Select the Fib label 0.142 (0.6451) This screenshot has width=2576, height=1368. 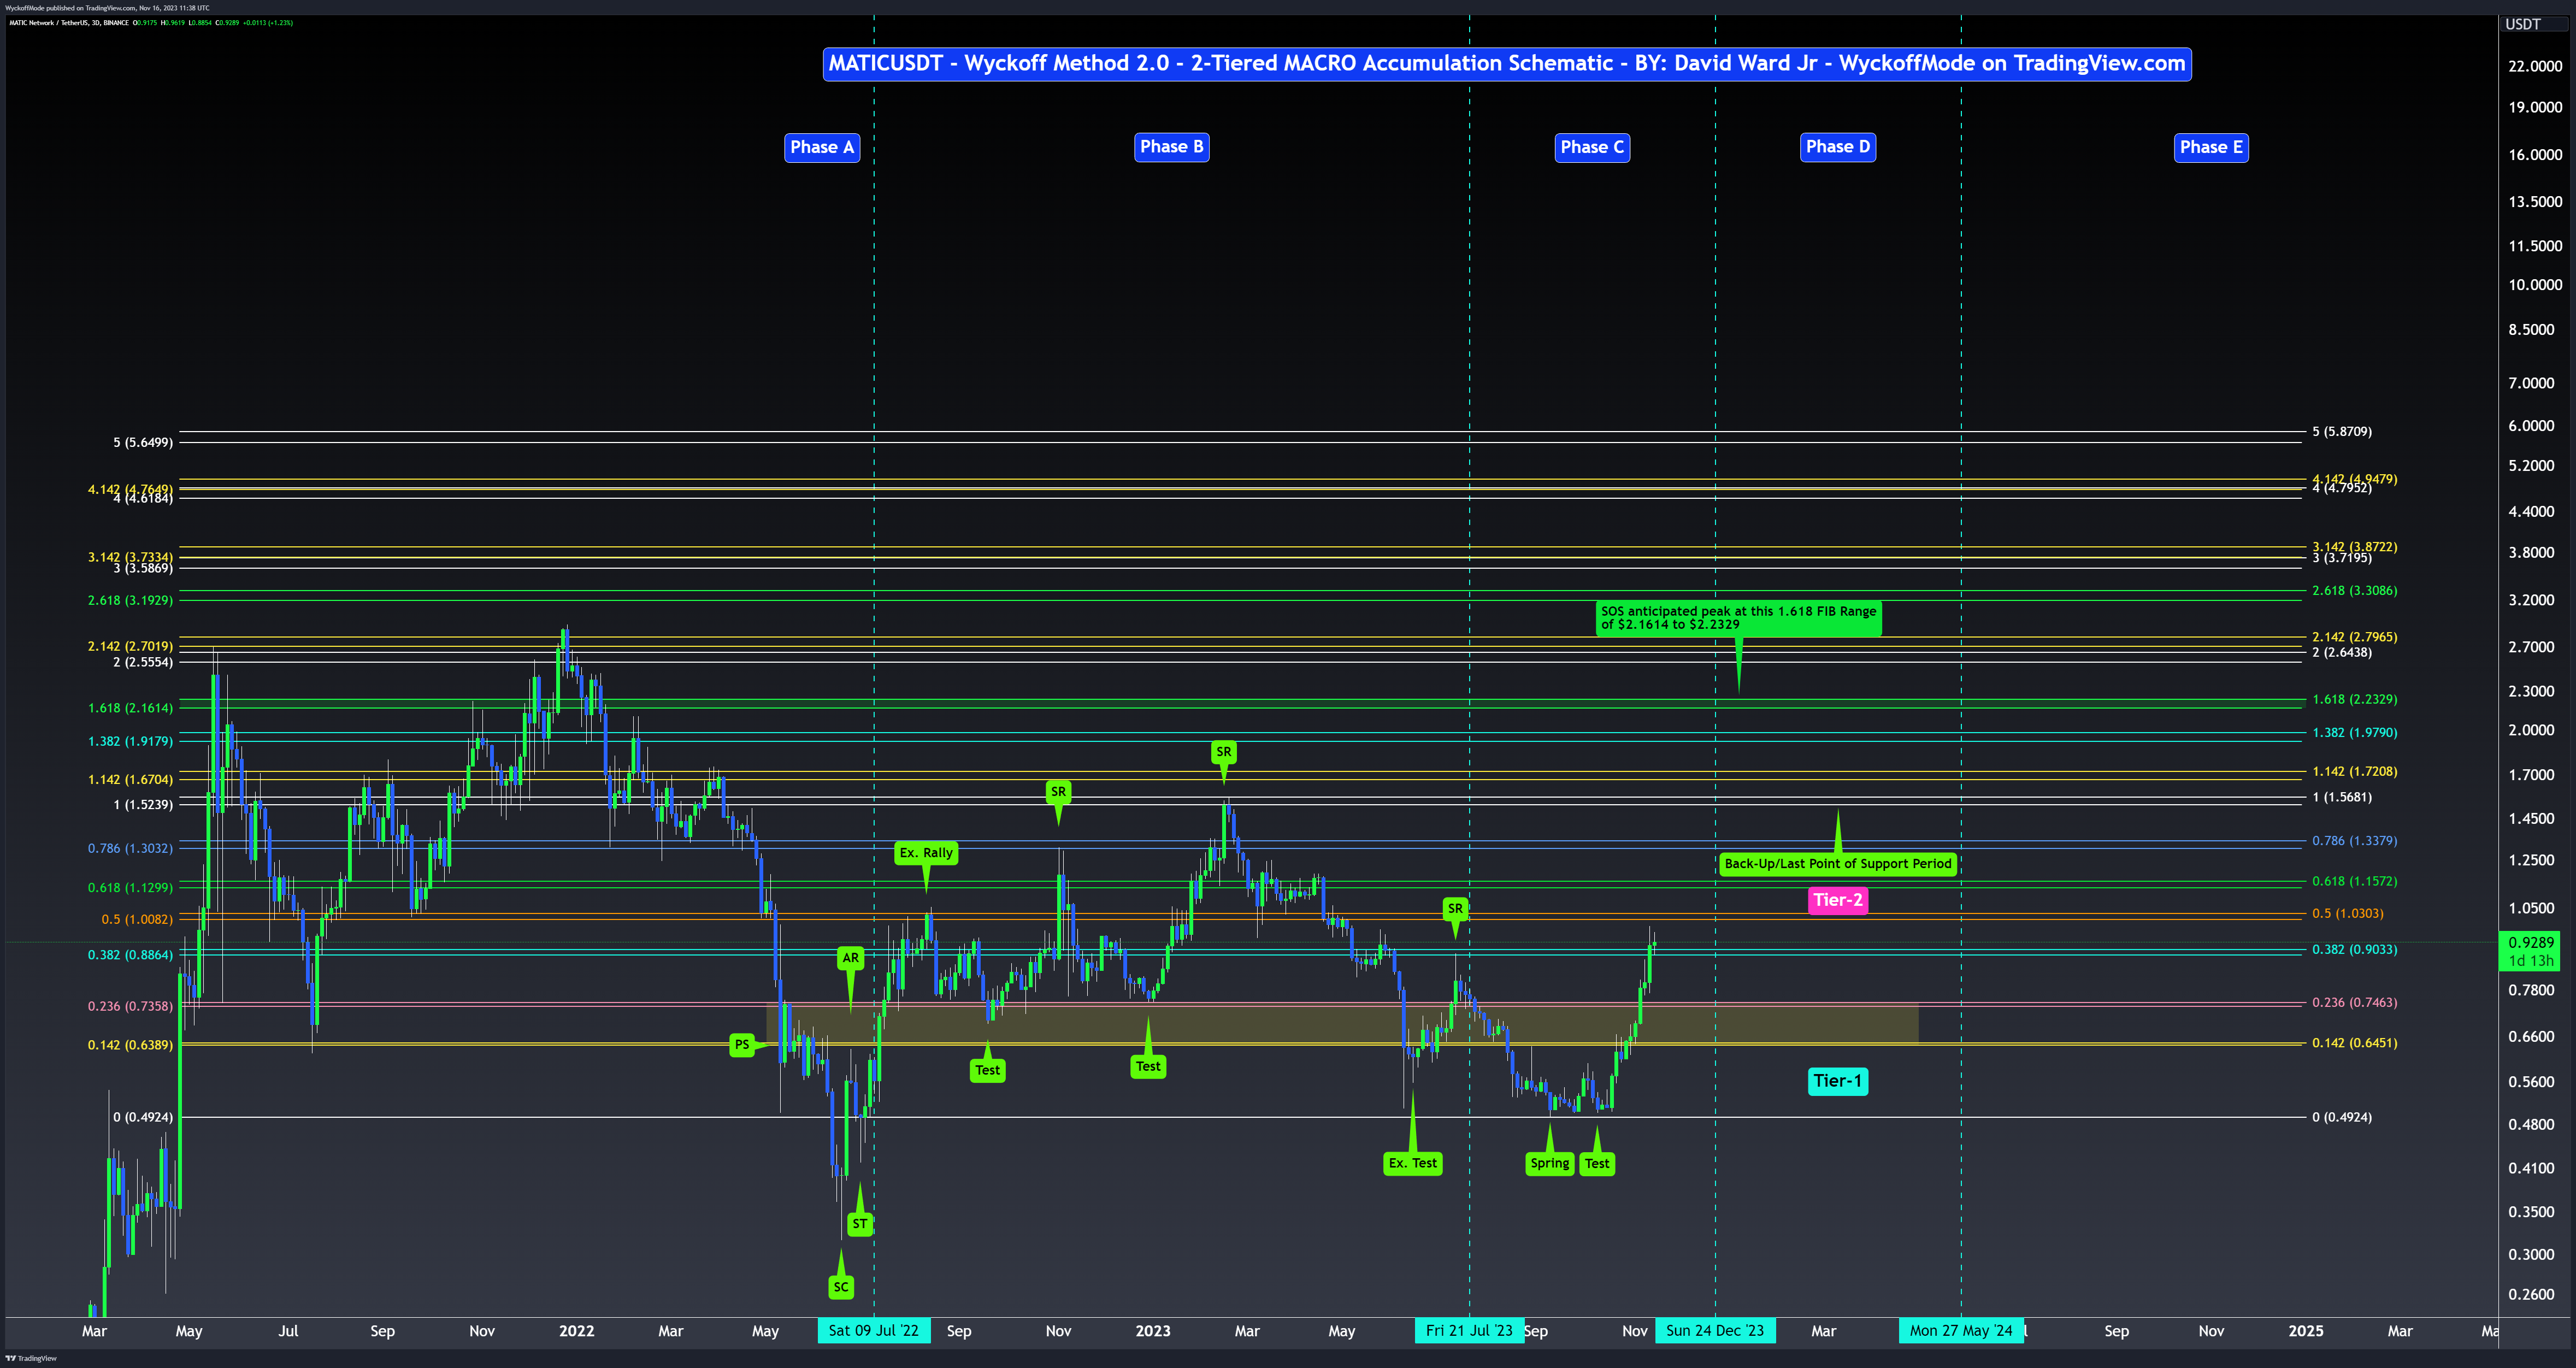coord(2354,1043)
